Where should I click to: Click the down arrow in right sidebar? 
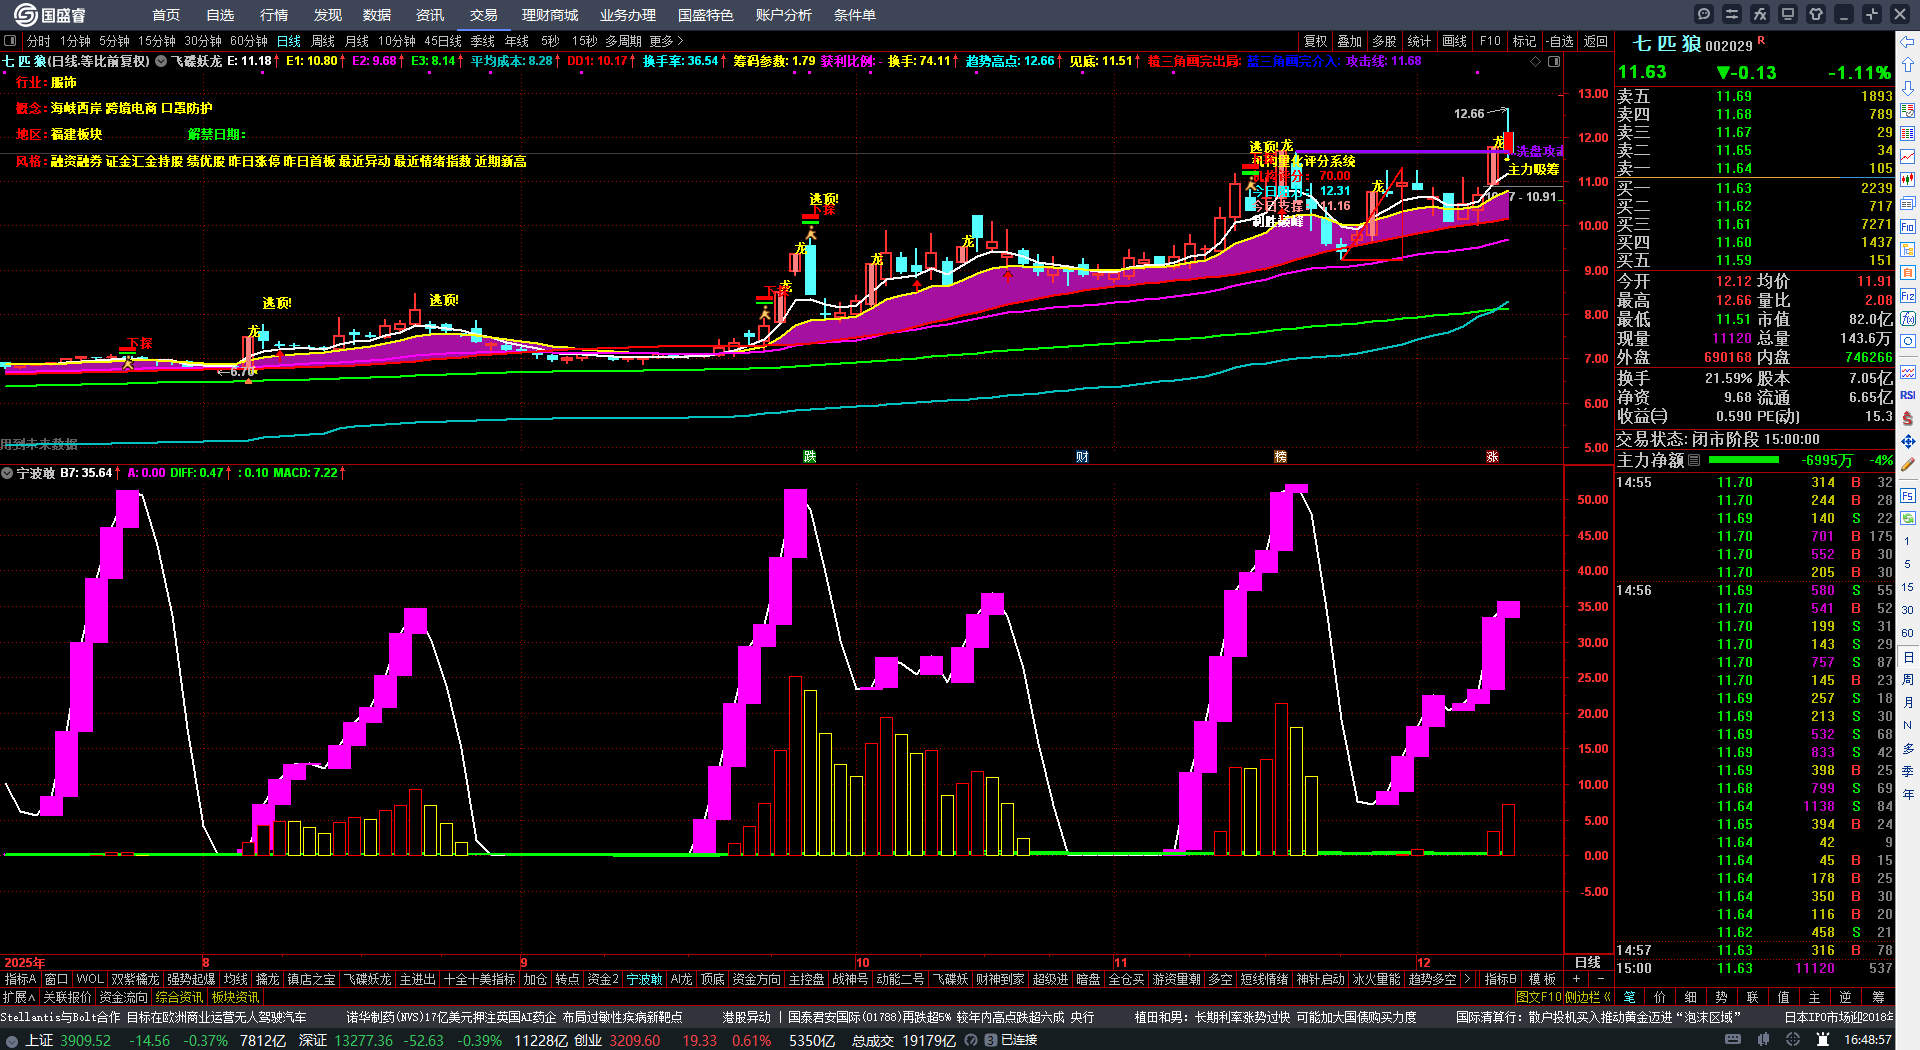tap(1908, 88)
